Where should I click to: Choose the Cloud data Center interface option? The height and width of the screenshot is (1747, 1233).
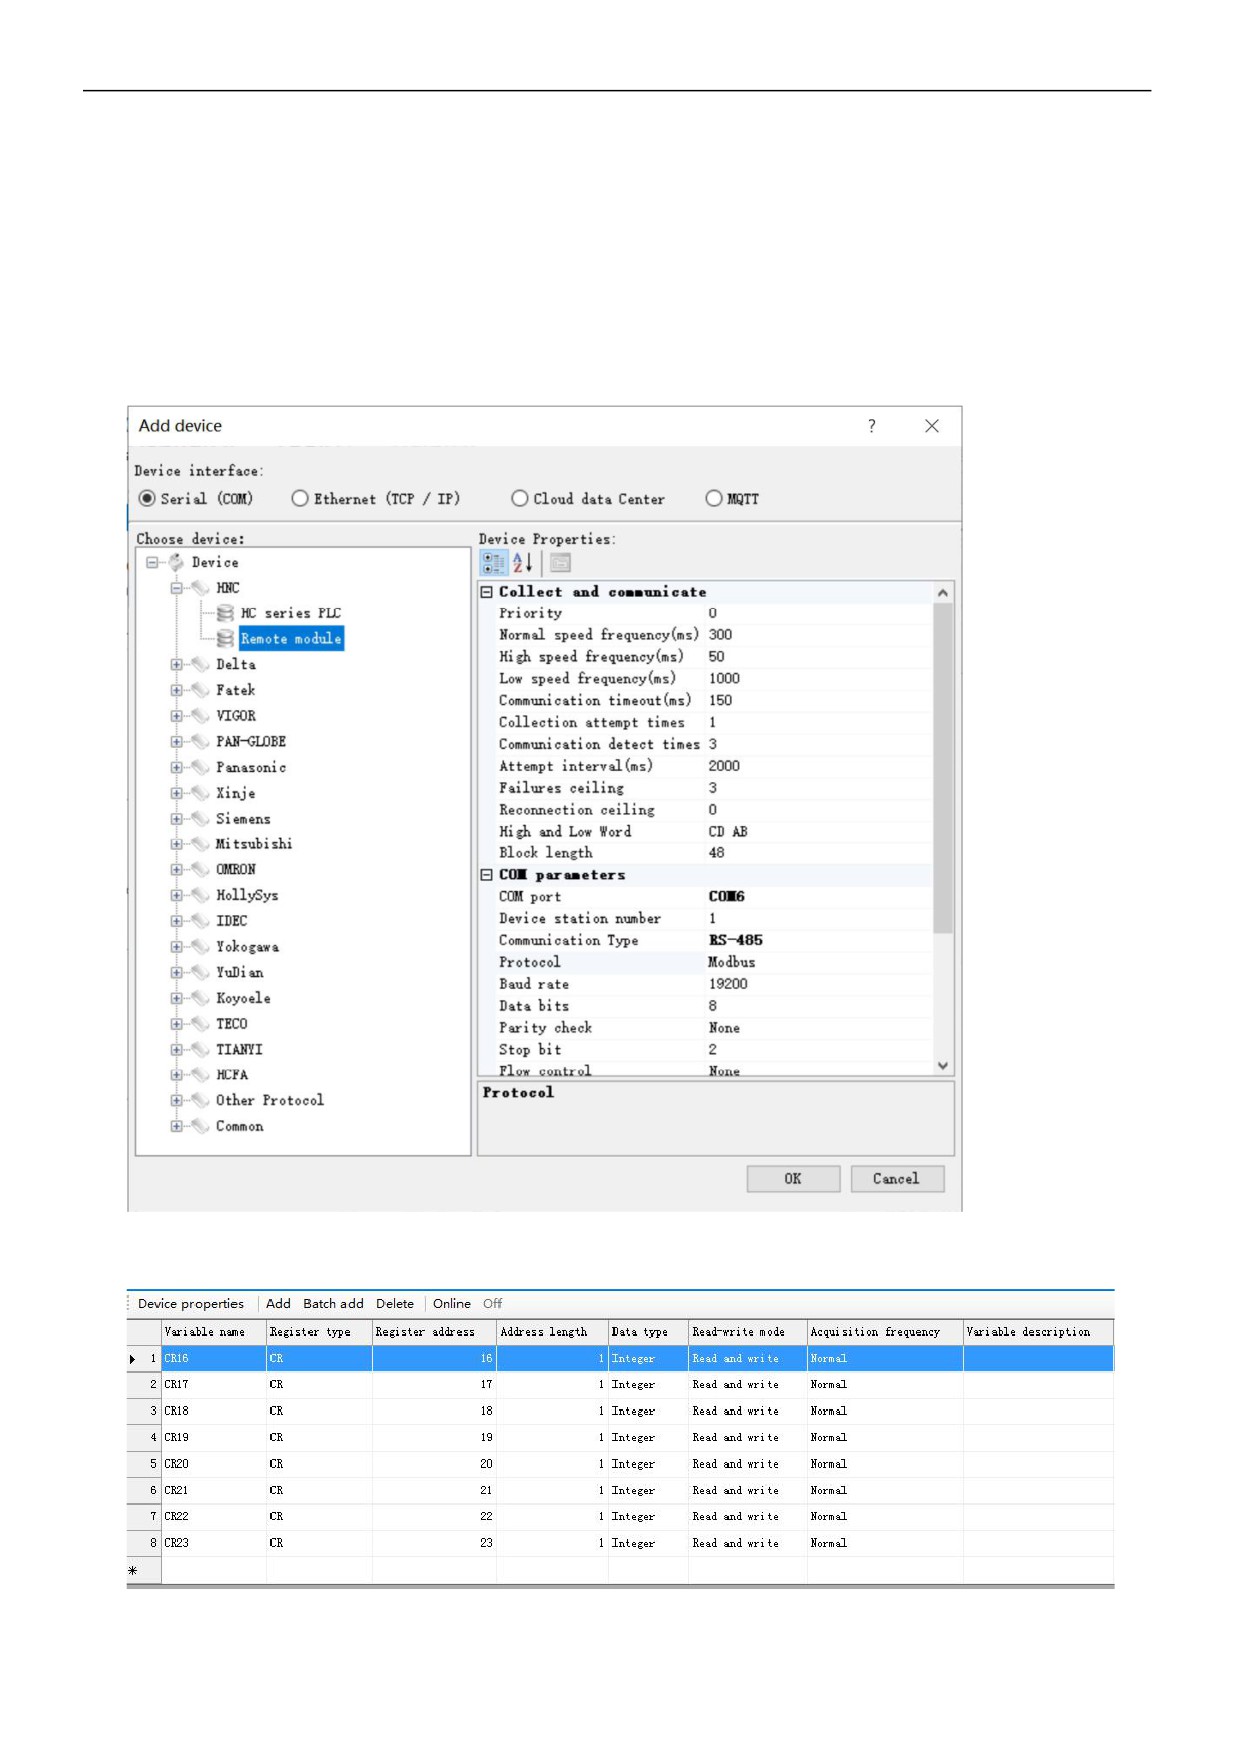[x=519, y=498]
